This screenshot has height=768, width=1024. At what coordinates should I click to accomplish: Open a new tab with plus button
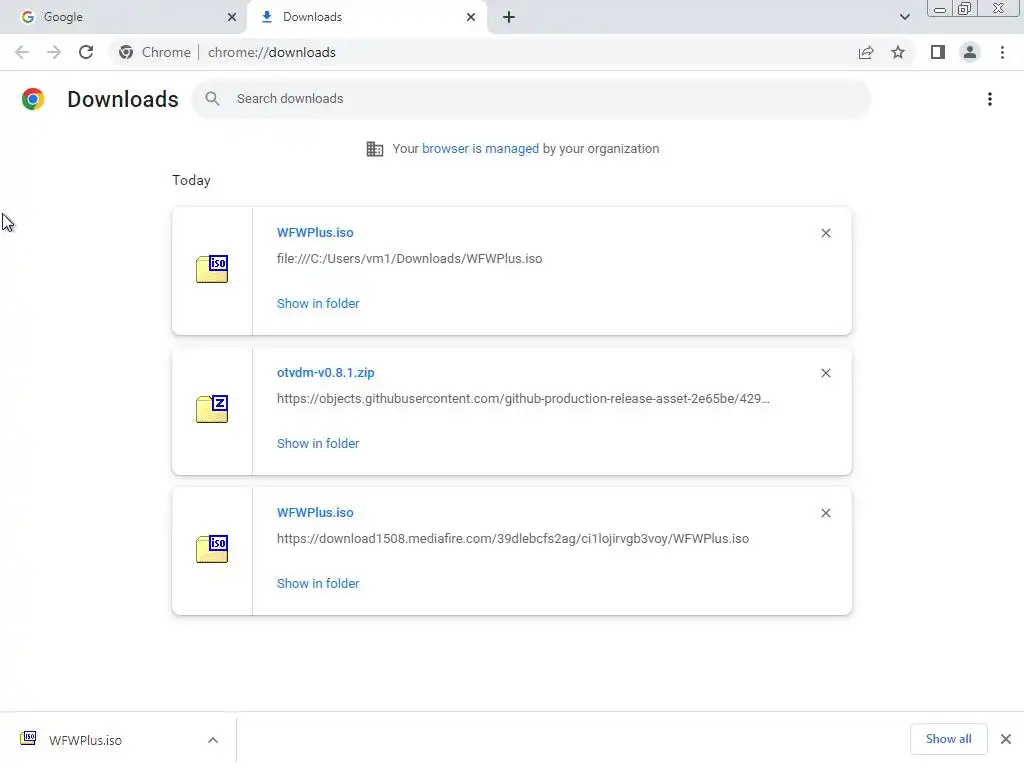point(509,17)
